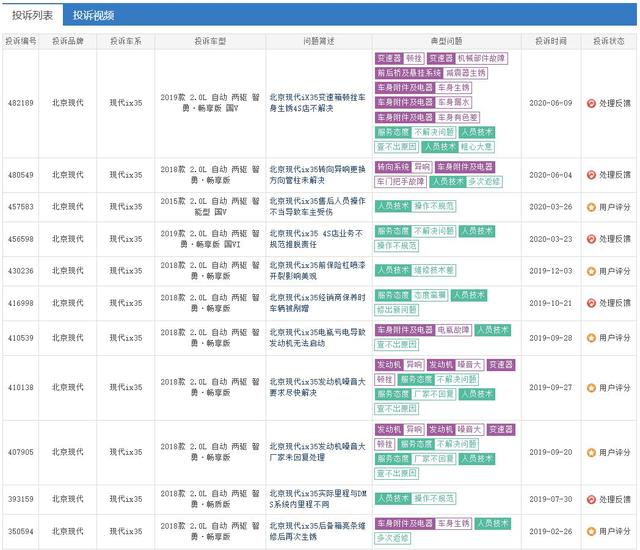Image resolution: width=640 pixels, height=550 pixels.
Task: Click 用户评分 icon for complaint 430236
Action: (x=591, y=271)
